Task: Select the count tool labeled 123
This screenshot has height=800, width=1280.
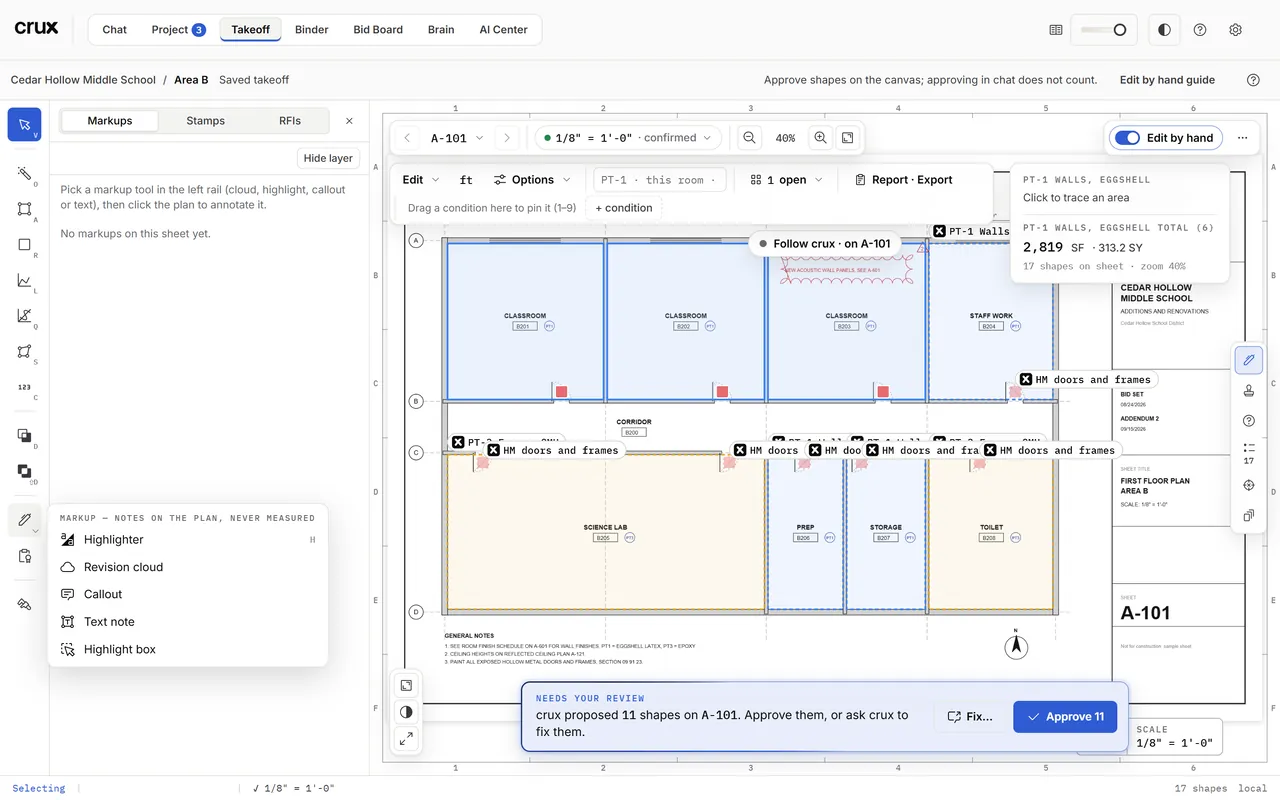Action: coord(24,387)
